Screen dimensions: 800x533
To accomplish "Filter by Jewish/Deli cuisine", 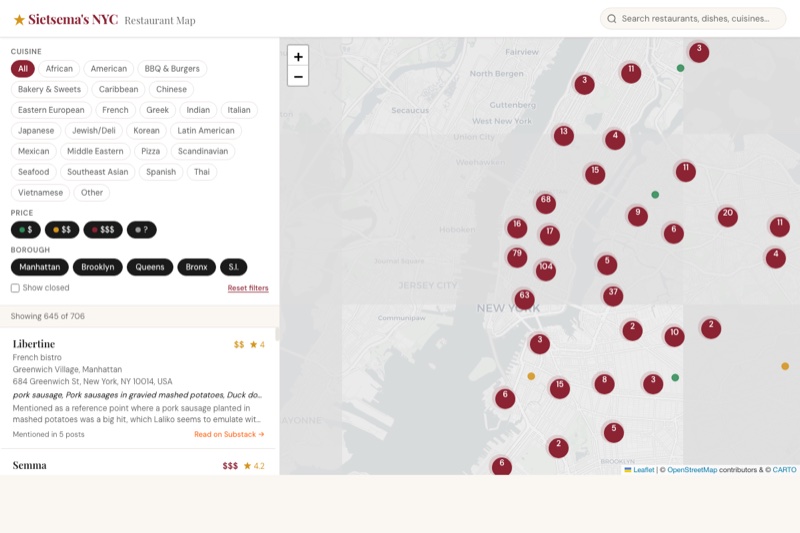I will (x=94, y=131).
